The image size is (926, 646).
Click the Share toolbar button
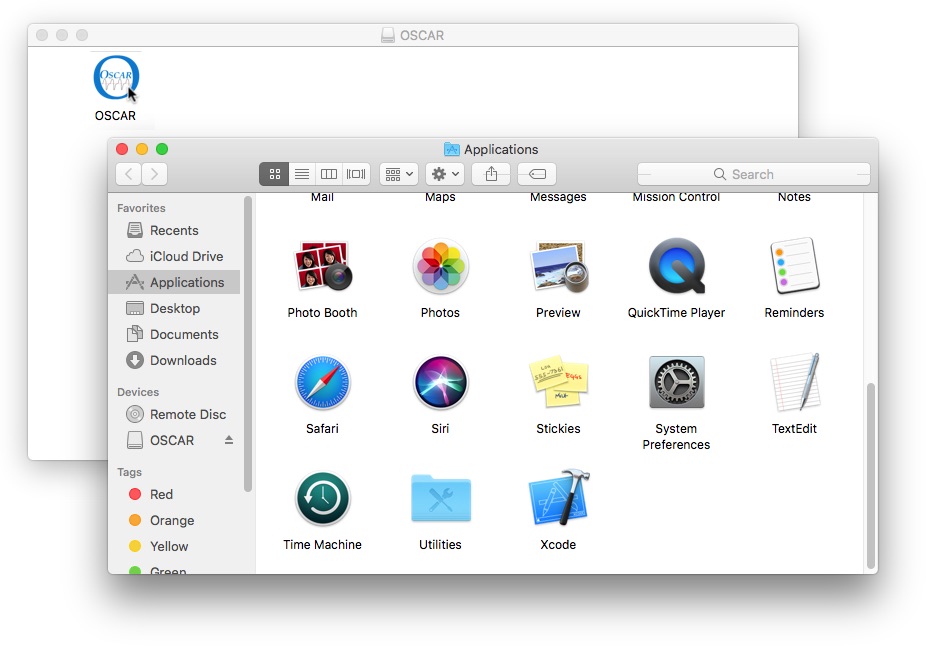491,174
